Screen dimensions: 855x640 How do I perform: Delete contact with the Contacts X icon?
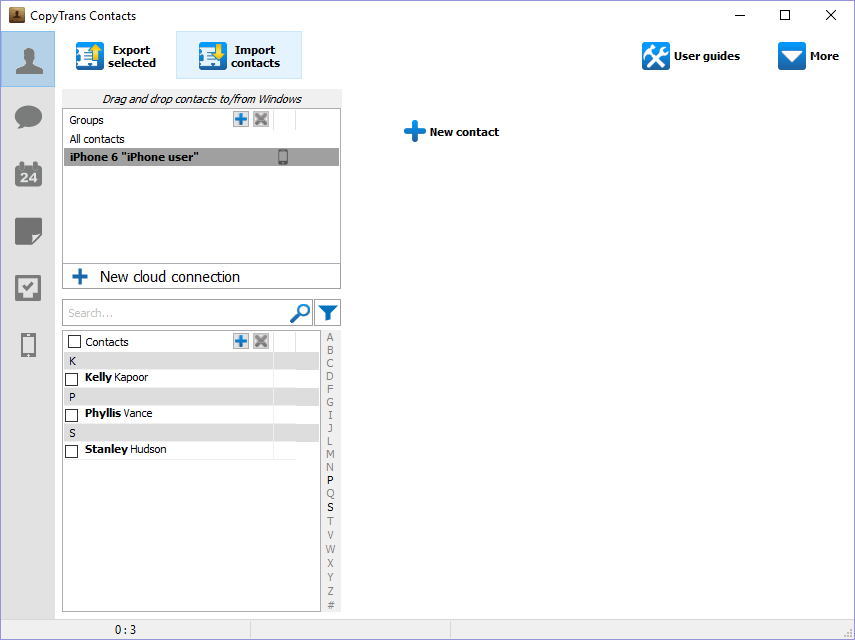point(261,341)
